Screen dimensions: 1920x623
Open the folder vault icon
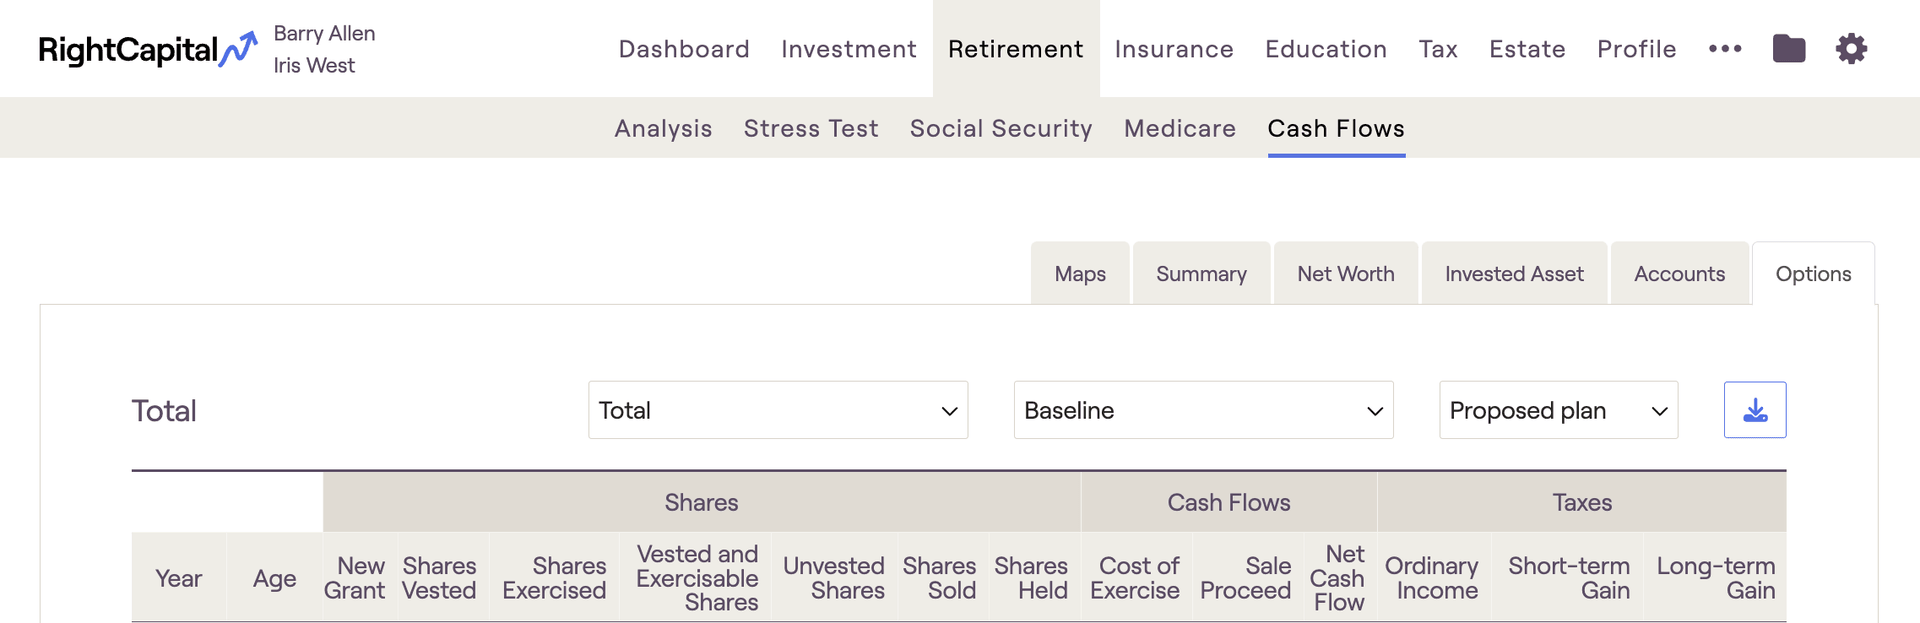coord(1789,48)
